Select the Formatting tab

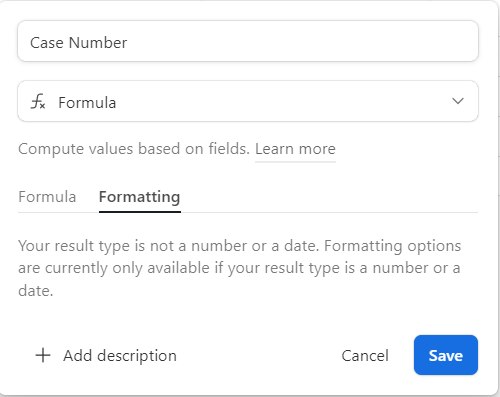pyautogui.click(x=140, y=197)
